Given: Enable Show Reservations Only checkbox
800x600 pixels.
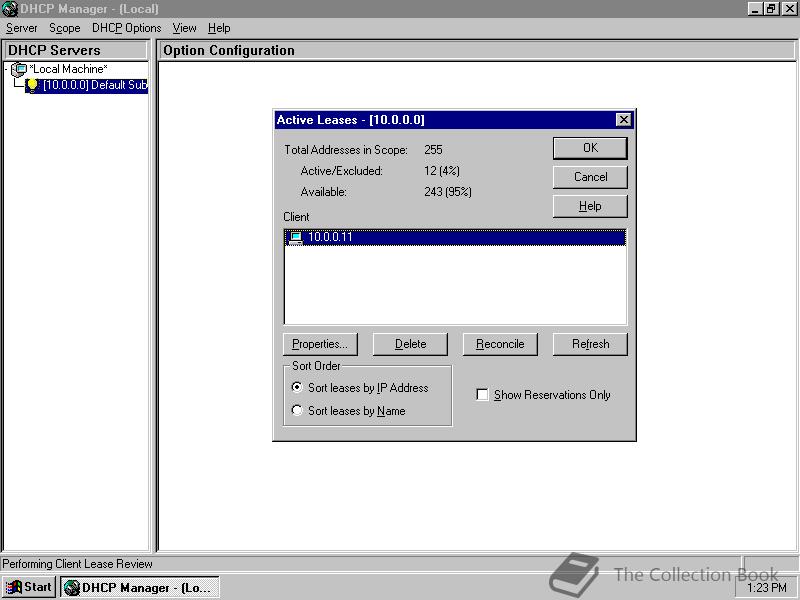Looking at the screenshot, I should click(482, 394).
